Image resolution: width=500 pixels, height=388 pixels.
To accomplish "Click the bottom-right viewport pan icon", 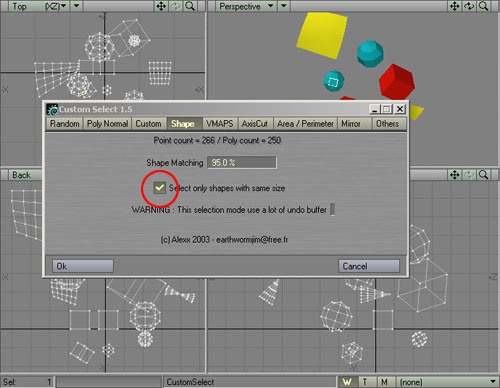I will click(x=455, y=175).
